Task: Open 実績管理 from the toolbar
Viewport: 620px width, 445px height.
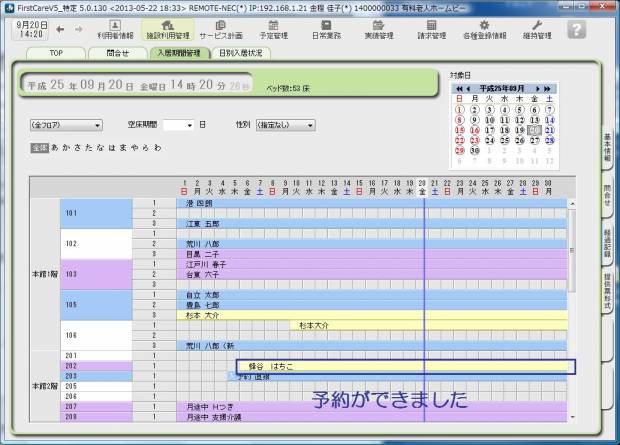Action: pyautogui.click(x=378, y=28)
